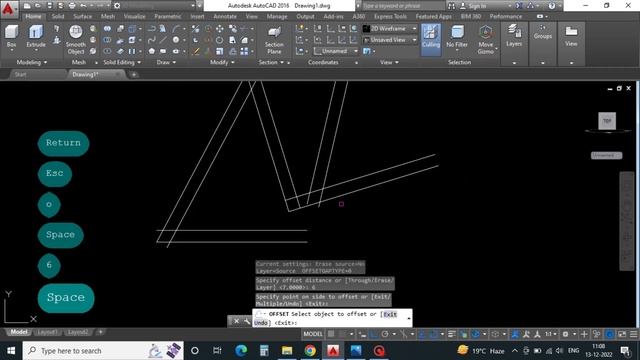
Task: Select the Box modeling tool
Action: (x=11, y=36)
